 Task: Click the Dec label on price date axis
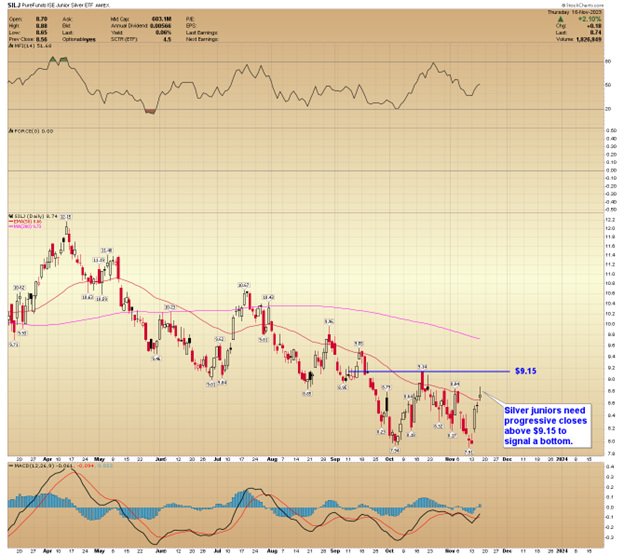coord(507,459)
